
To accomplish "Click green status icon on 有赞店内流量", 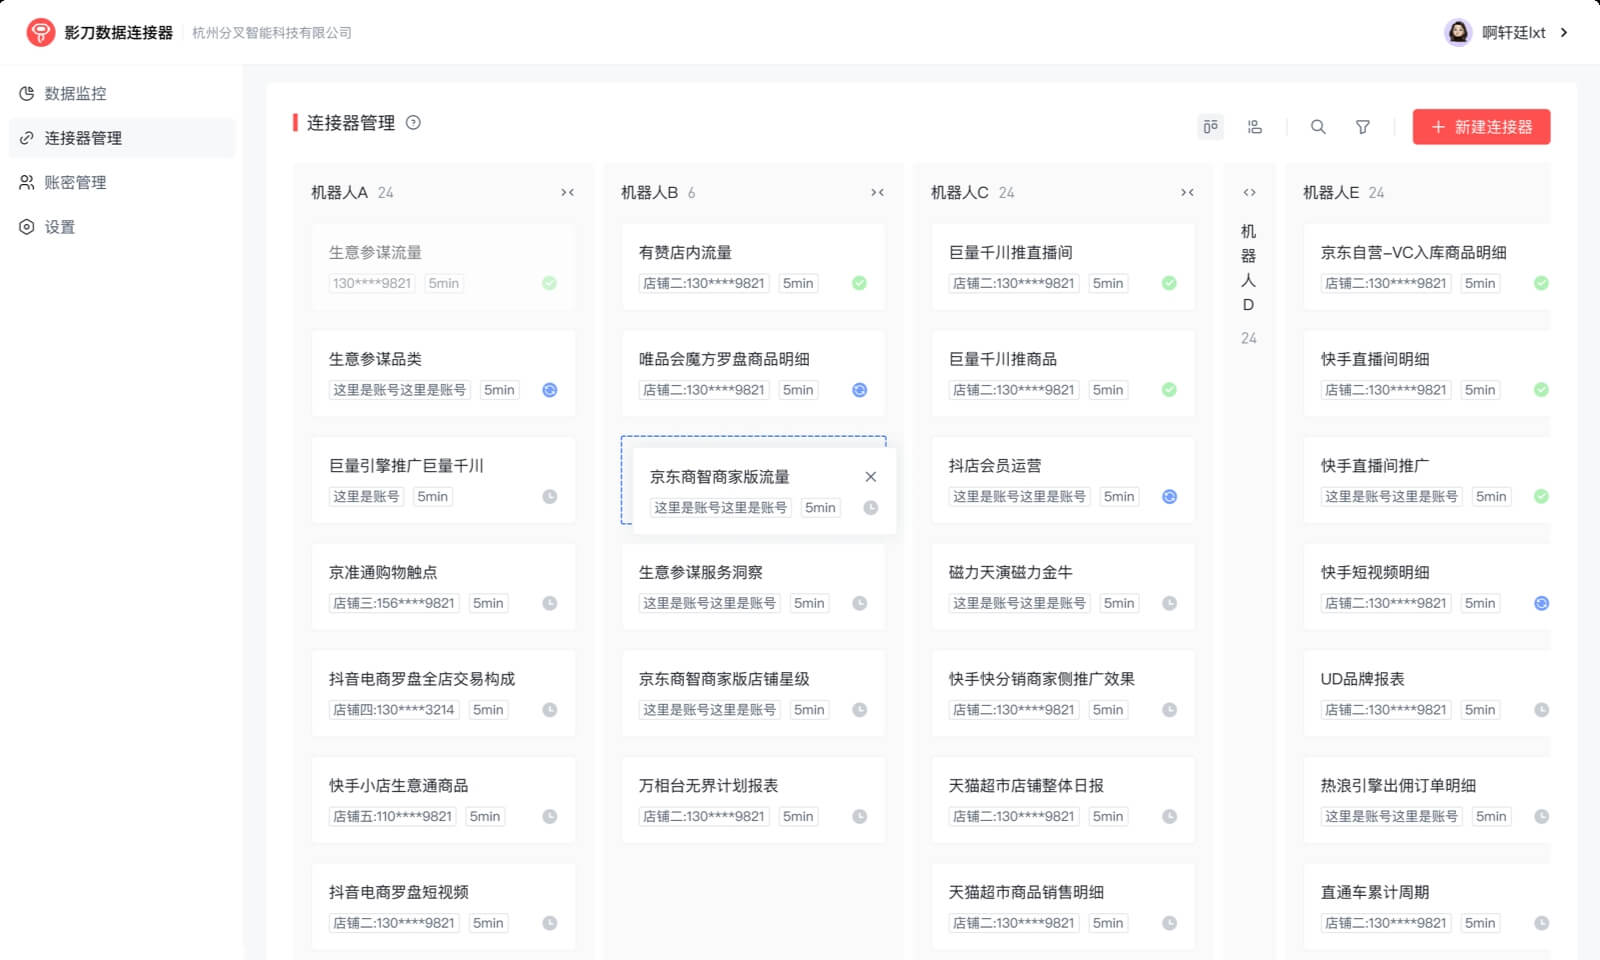I will pyautogui.click(x=859, y=283).
